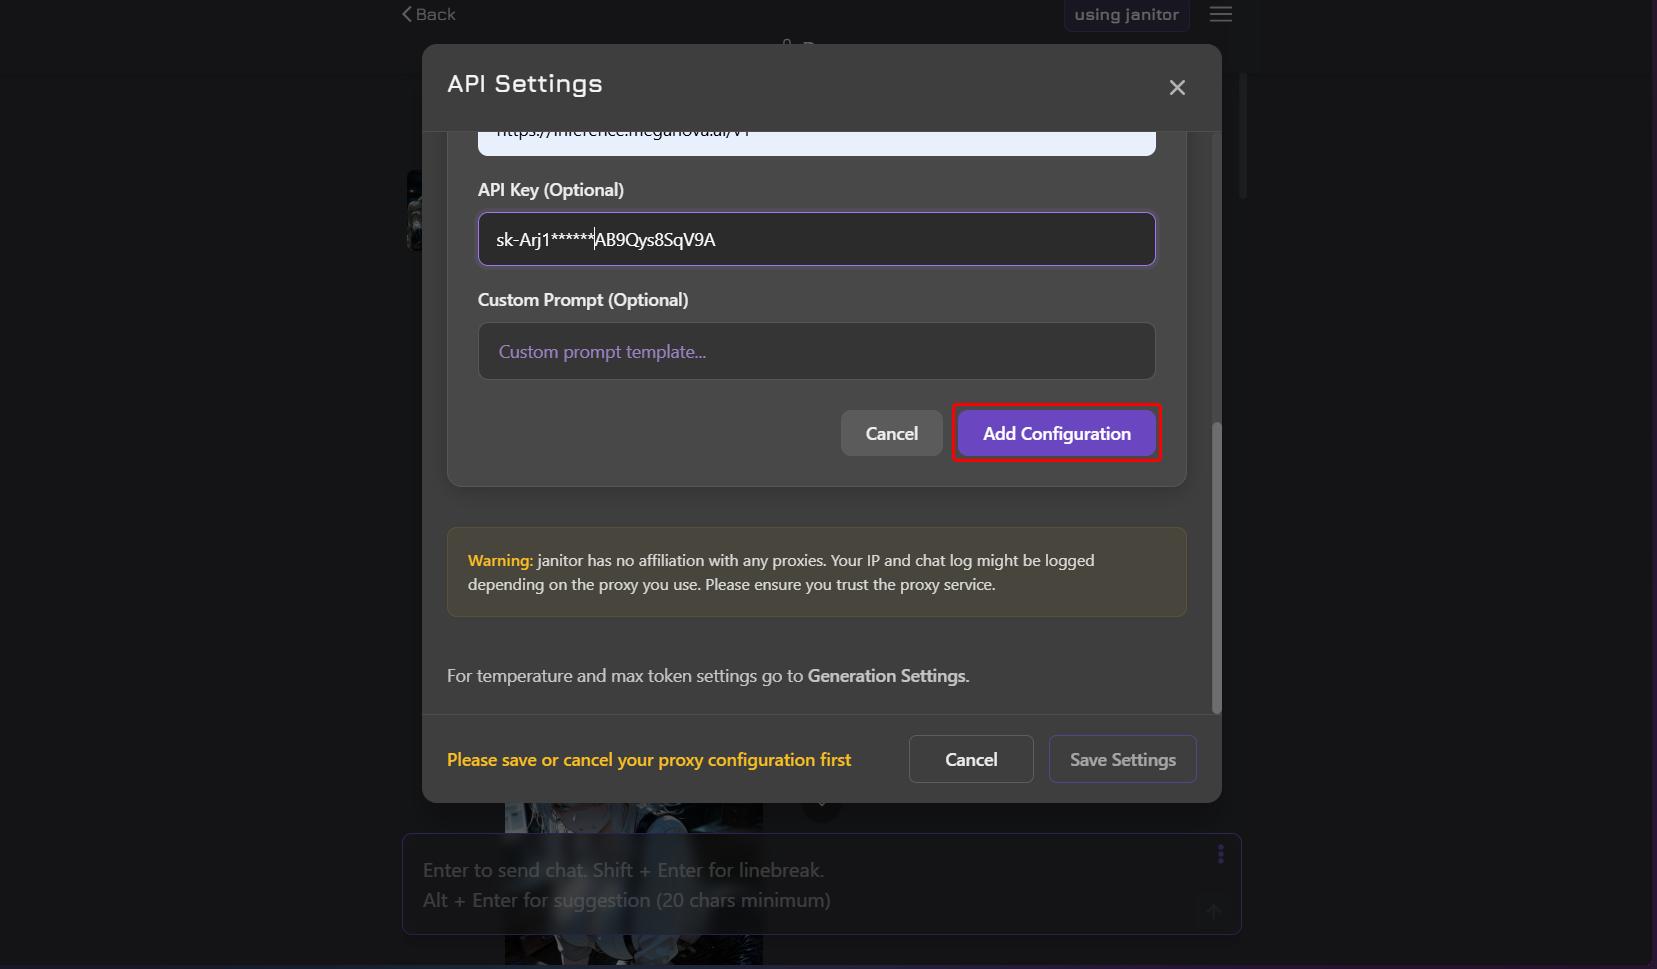The width and height of the screenshot is (1657, 969).
Task: Open the 'using janitor' API selector
Action: pos(1126,15)
